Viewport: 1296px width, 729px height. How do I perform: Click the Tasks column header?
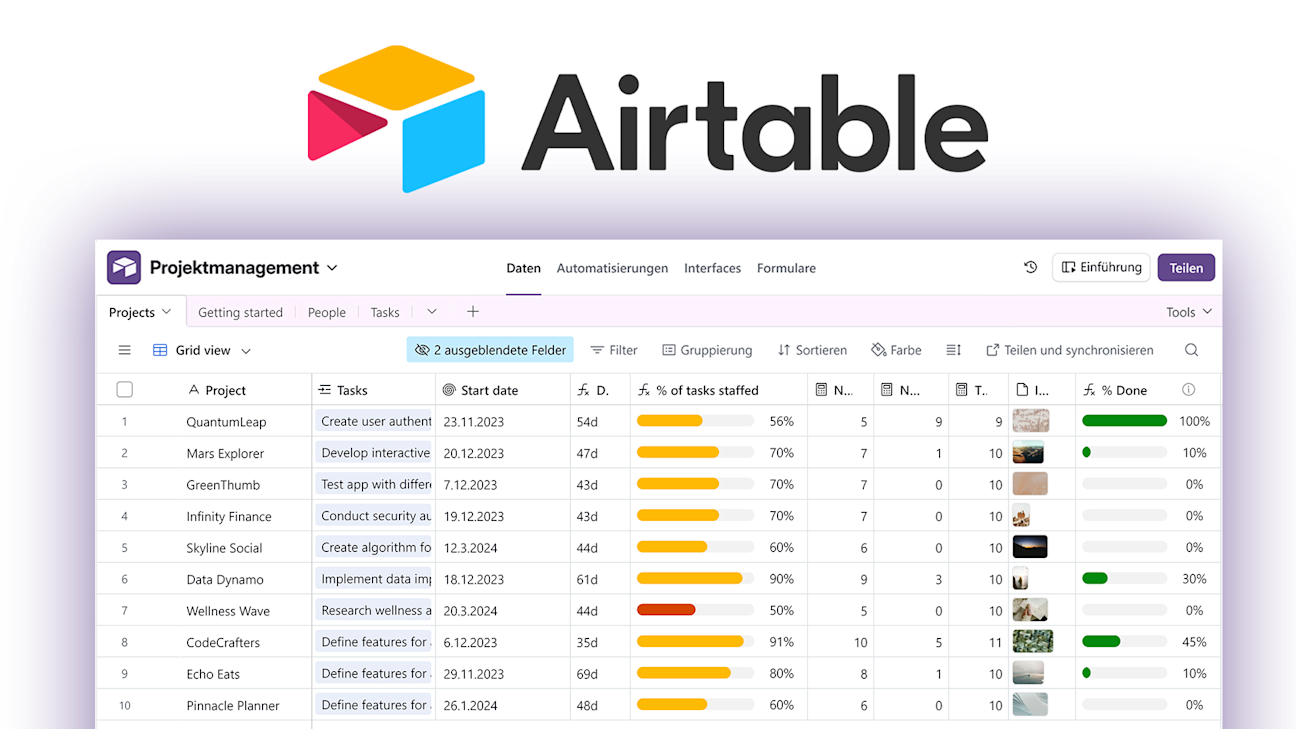point(373,390)
